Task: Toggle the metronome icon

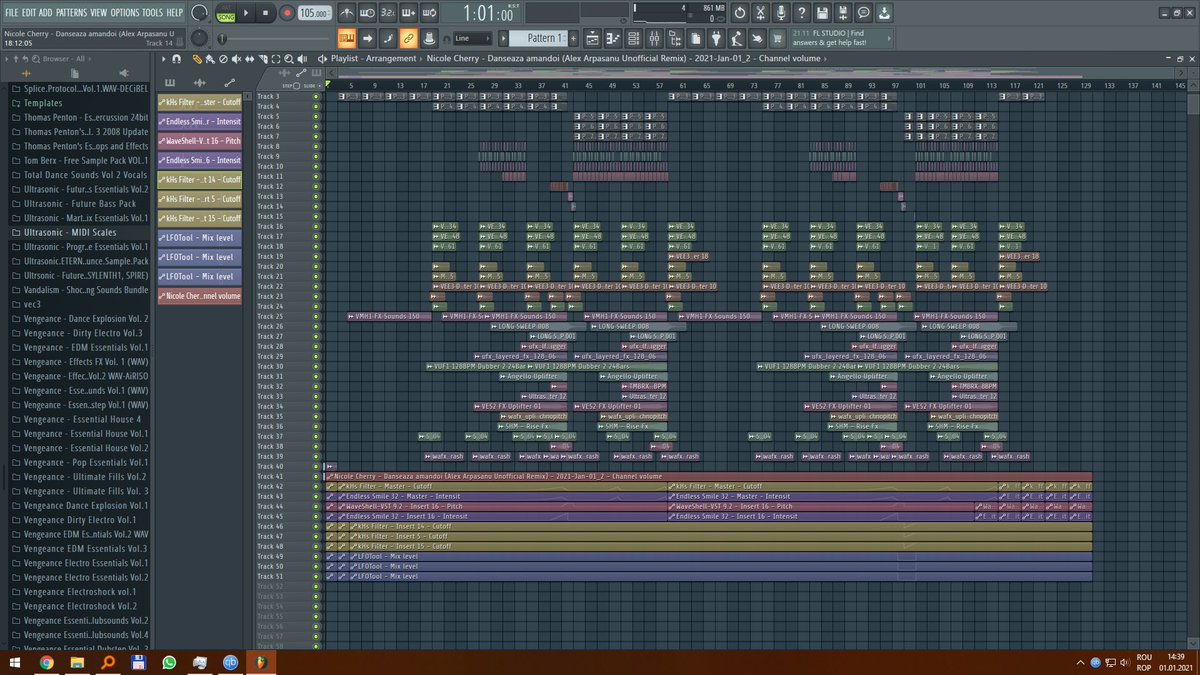Action: pyautogui.click(x=346, y=13)
